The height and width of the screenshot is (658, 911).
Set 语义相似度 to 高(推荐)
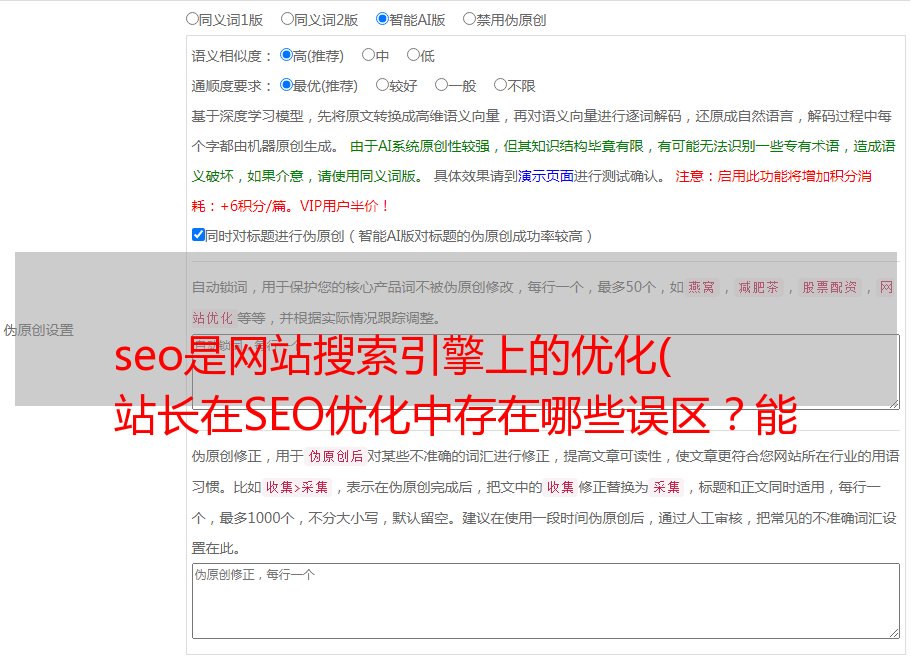(286, 55)
